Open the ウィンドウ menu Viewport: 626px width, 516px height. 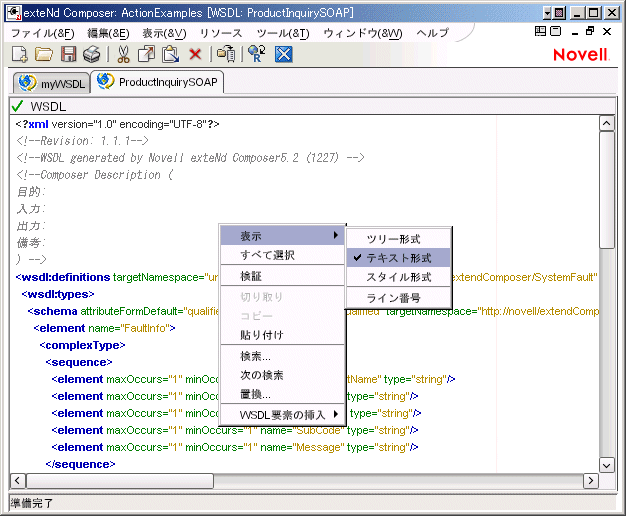363,33
